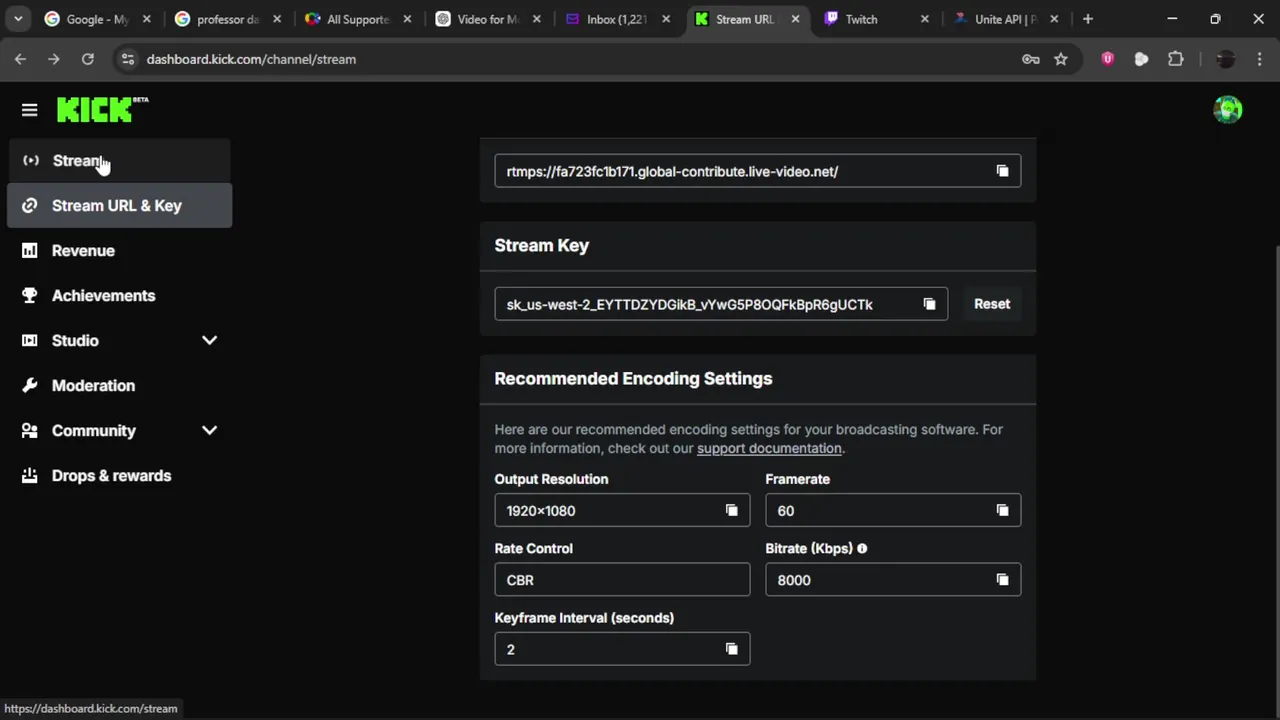Copy the Framerate value
1280x720 pixels.
click(x=1002, y=511)
